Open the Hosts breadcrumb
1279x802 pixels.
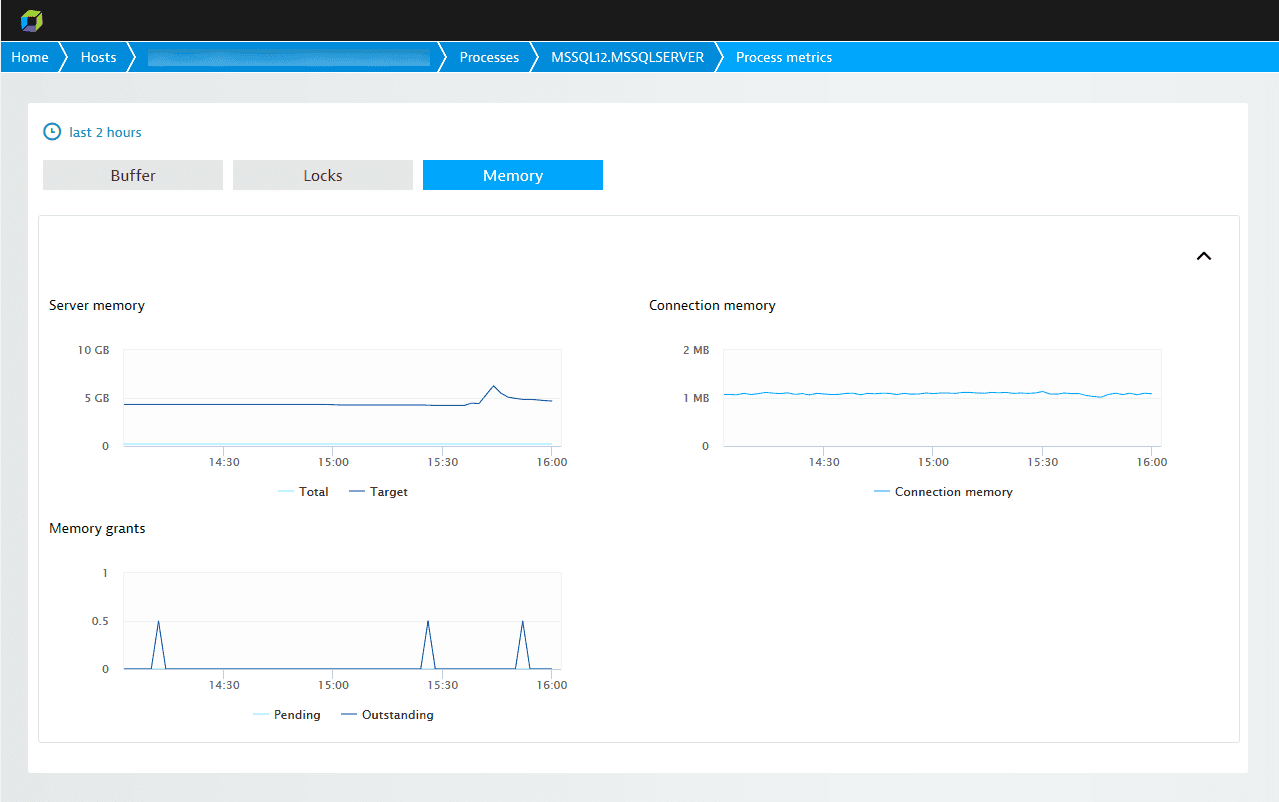(x=98, y=57)
